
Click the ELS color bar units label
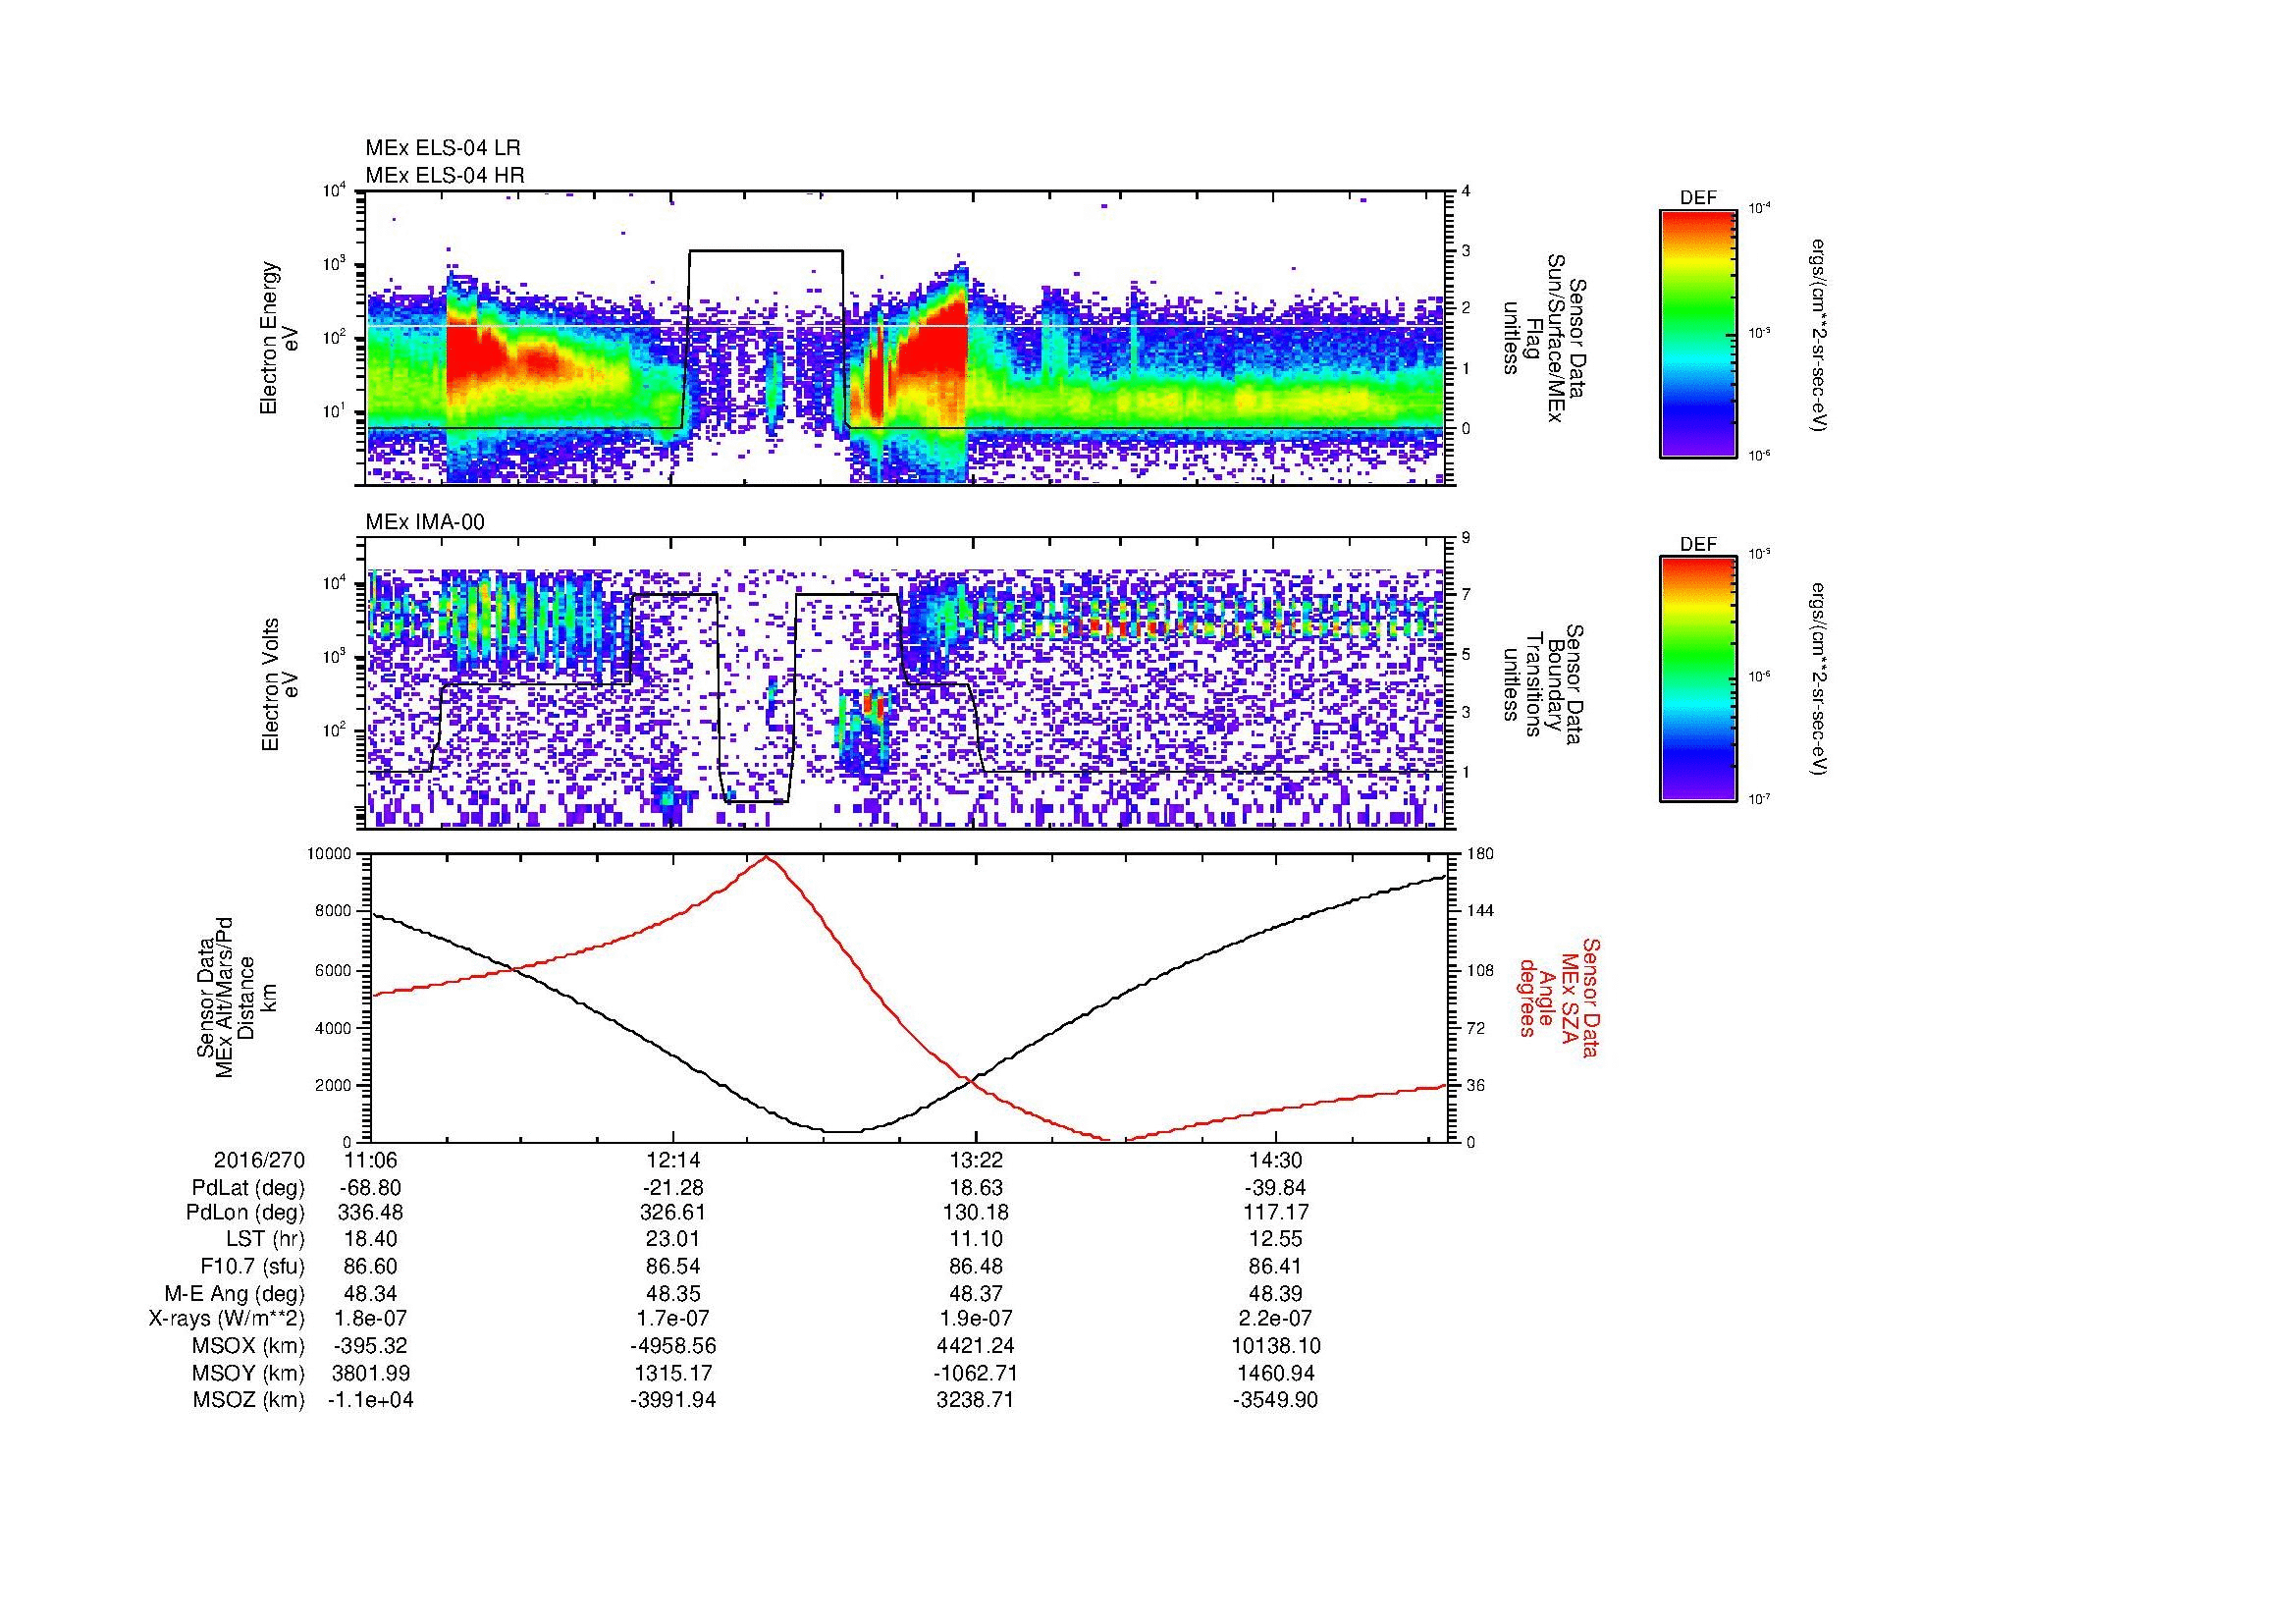(x=1821, y=334)
